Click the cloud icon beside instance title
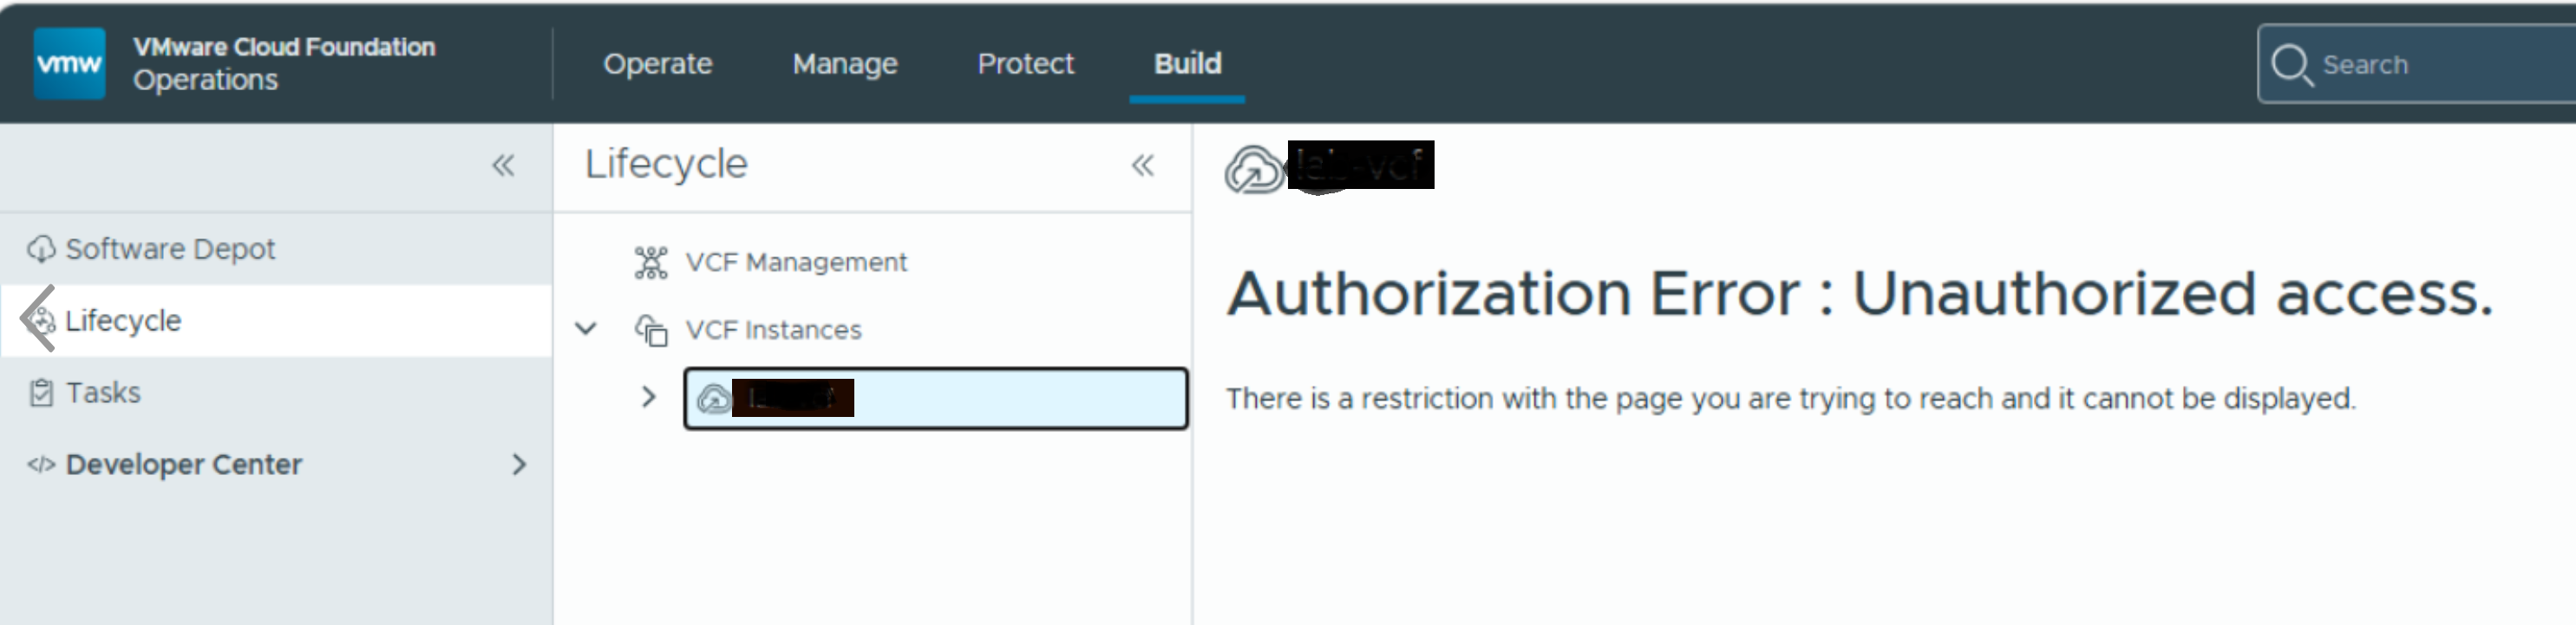The image size is (2576, 625). coord(1253,170)
